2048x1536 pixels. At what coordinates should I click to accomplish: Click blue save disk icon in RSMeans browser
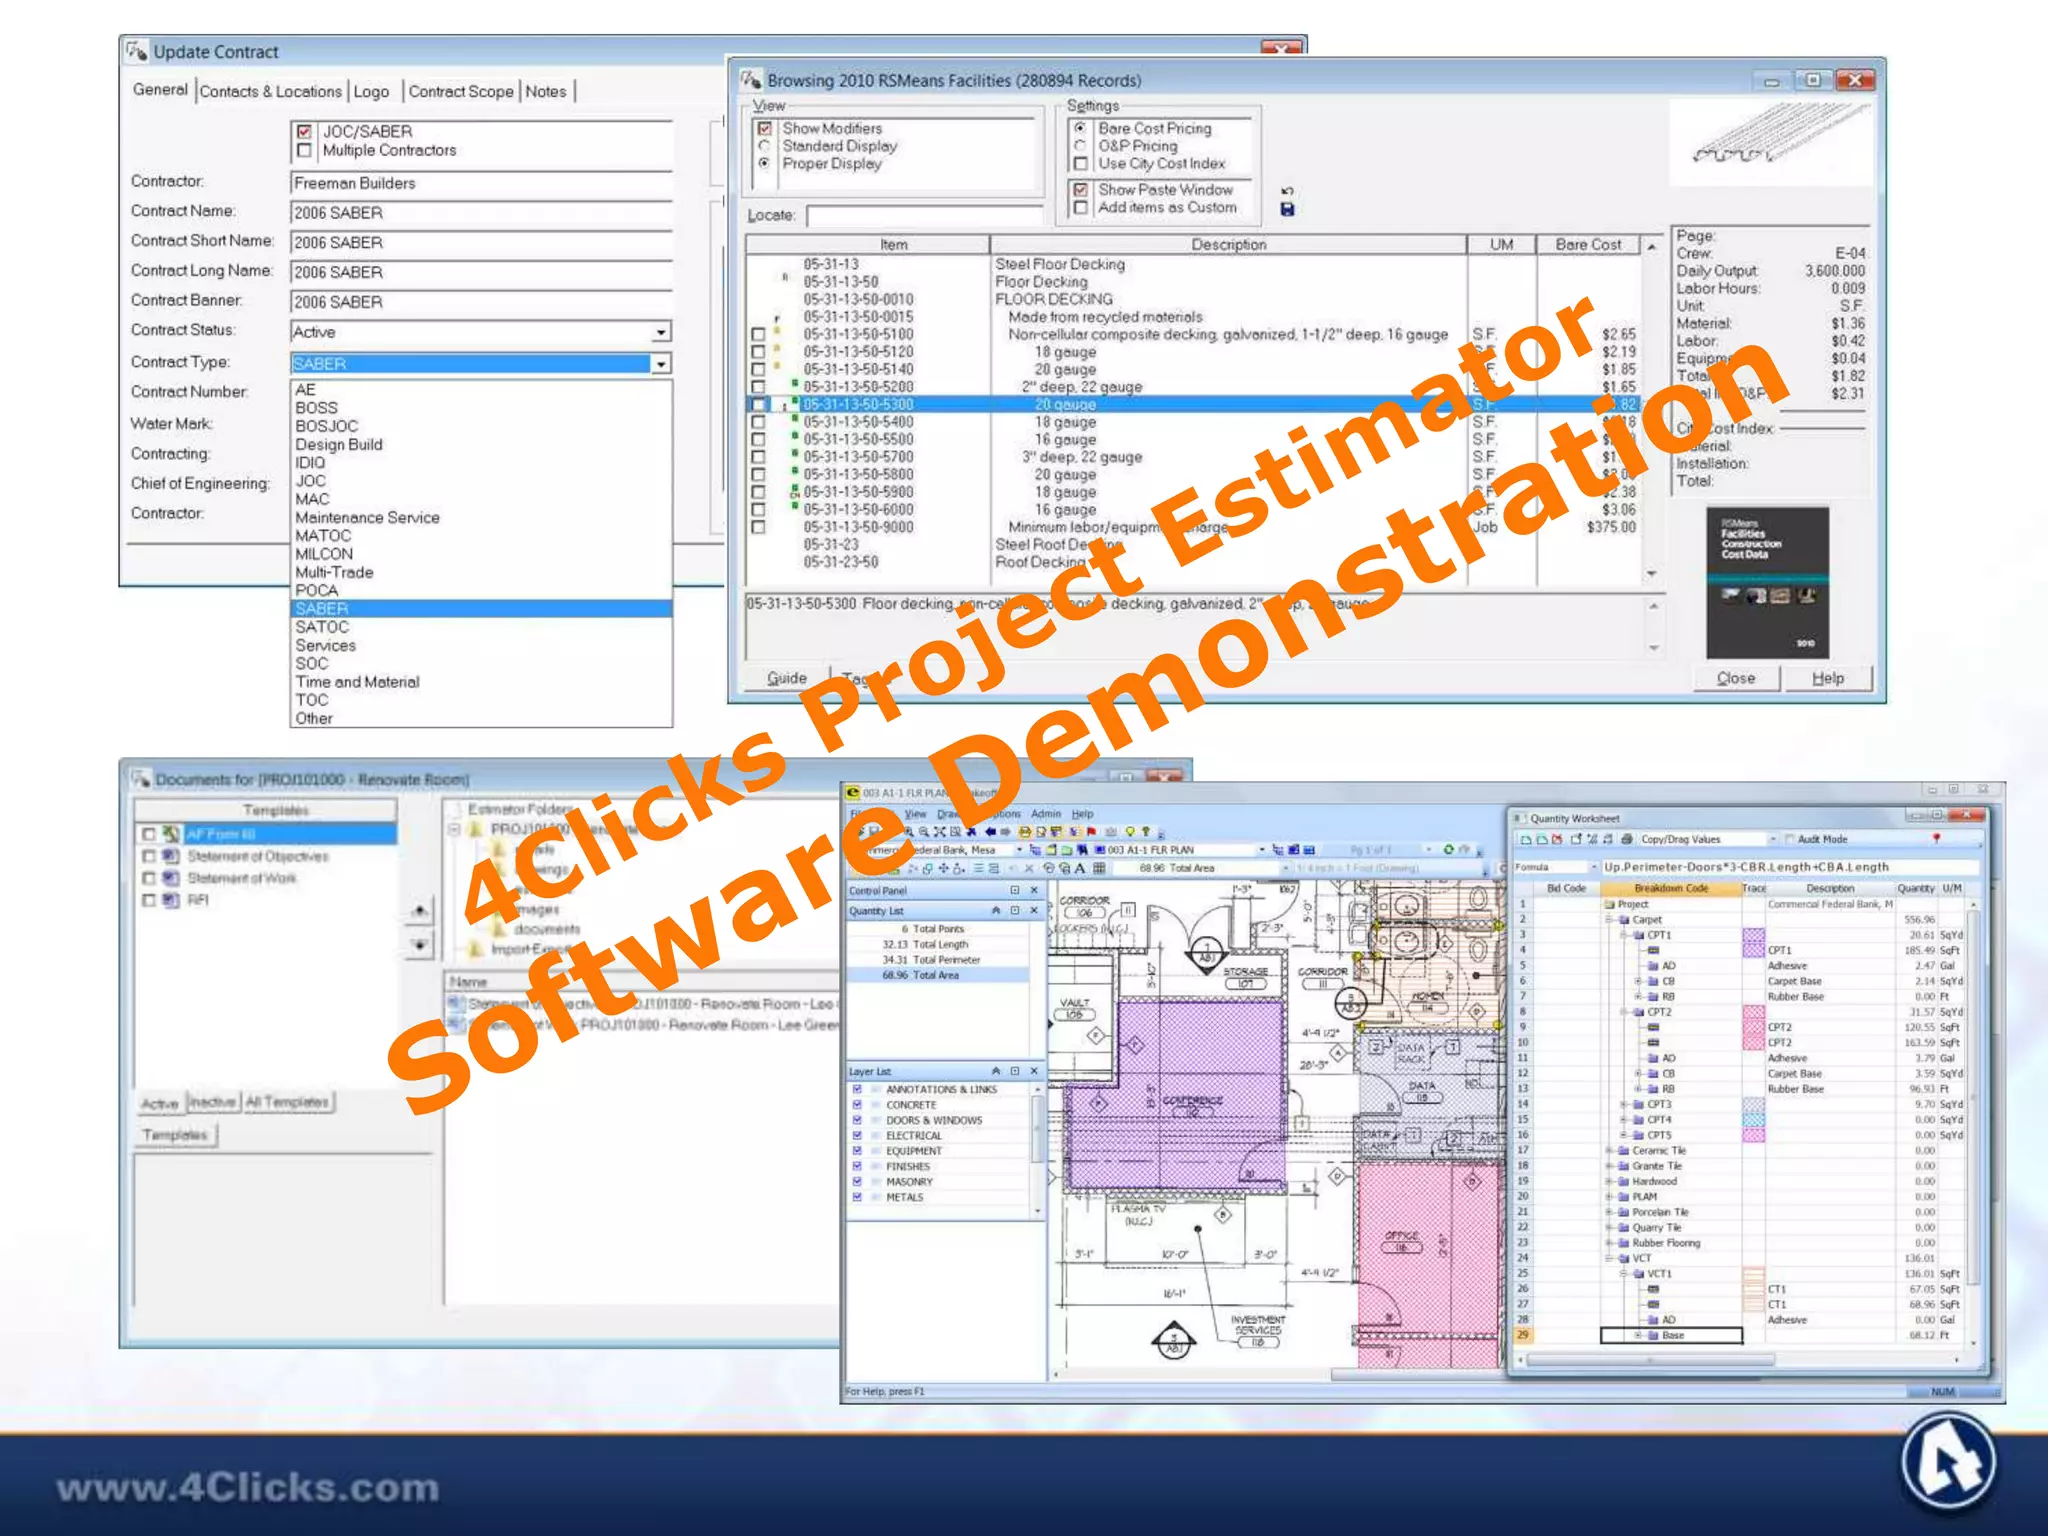click(x=1287, y=209)
